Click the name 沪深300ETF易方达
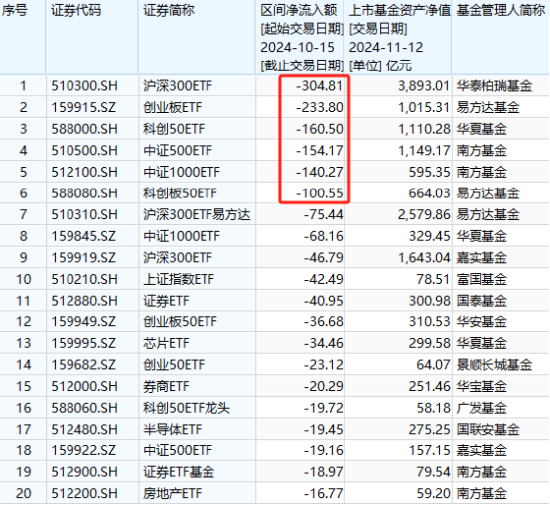550x505 pixels. click(x=197, y=214)
